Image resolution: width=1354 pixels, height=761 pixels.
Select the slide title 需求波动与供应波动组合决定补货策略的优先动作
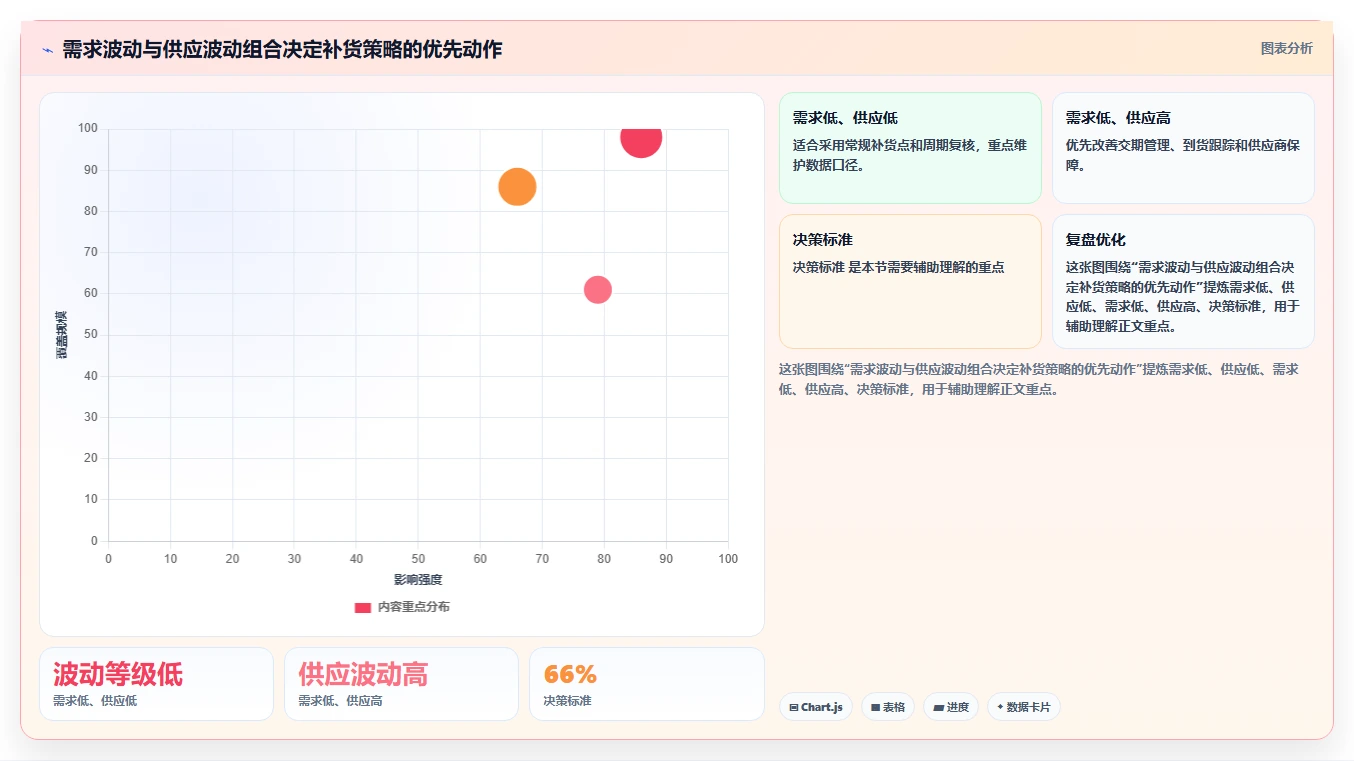[x=282, y=49]
